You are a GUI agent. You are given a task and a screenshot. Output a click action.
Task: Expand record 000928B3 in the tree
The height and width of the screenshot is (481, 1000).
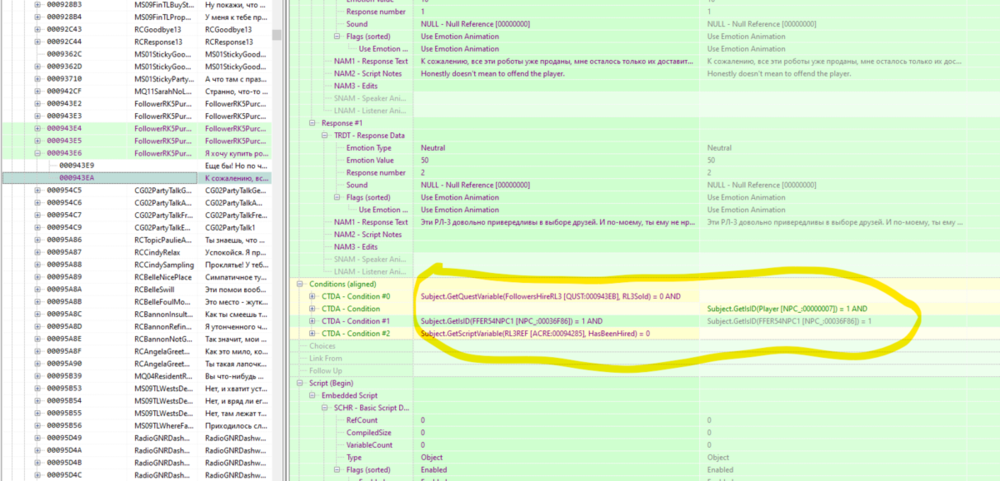click(x=38, y=5)
